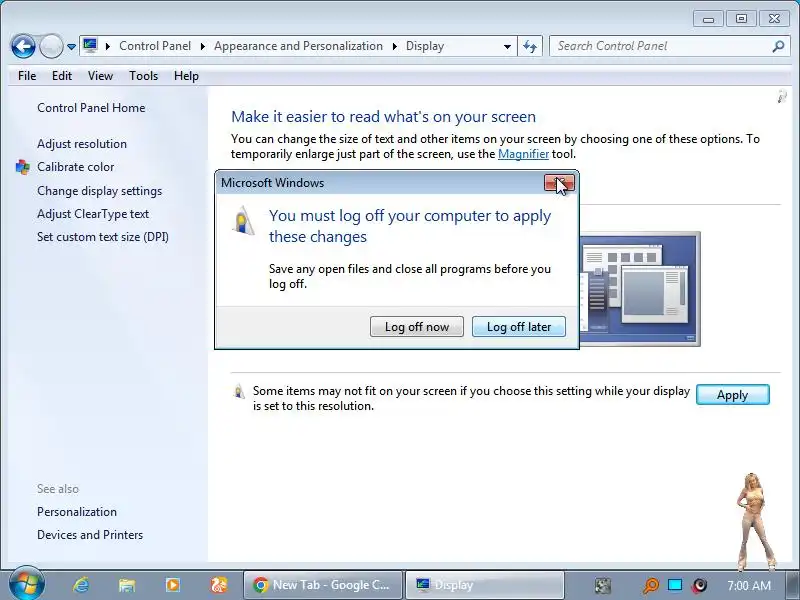Open the Edit menu
800x600 pixels.
click(x=62, y=76)
